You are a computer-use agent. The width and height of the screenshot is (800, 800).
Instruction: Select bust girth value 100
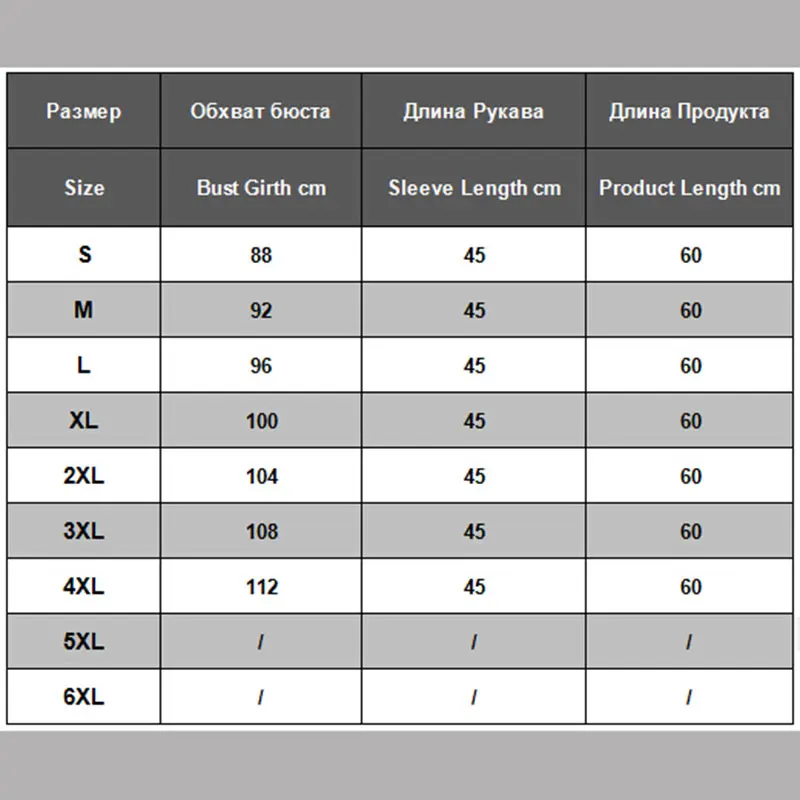pyautogui.click(x=261, y=421)
